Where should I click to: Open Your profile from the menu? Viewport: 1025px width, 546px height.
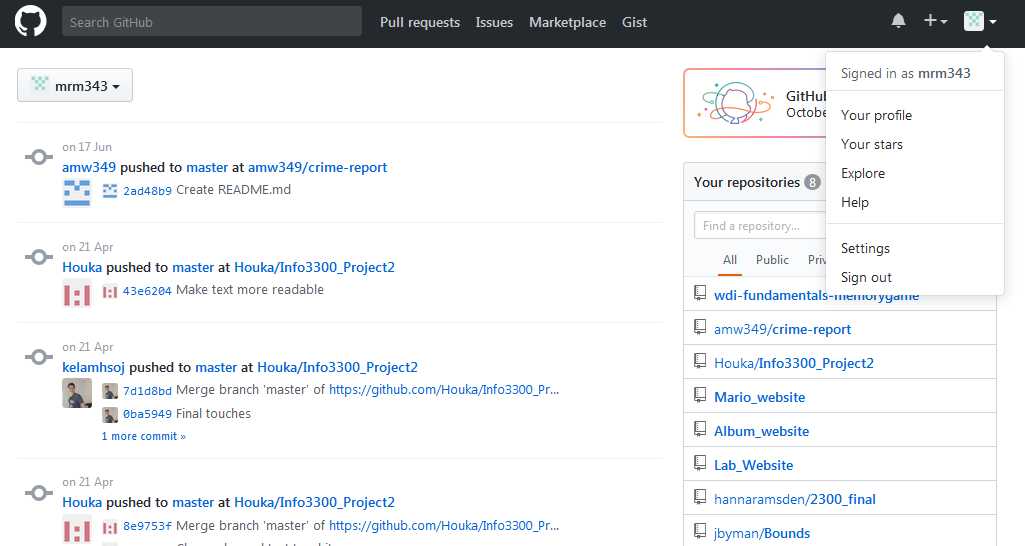tap(876, 115)
